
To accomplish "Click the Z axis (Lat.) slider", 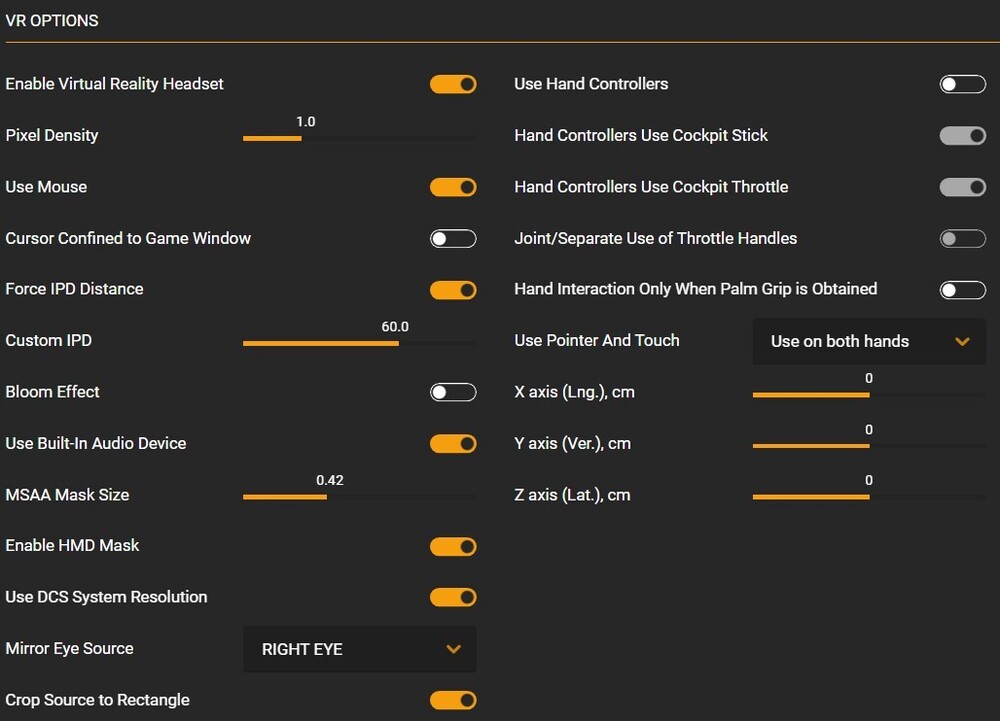I will click(868, 497).
